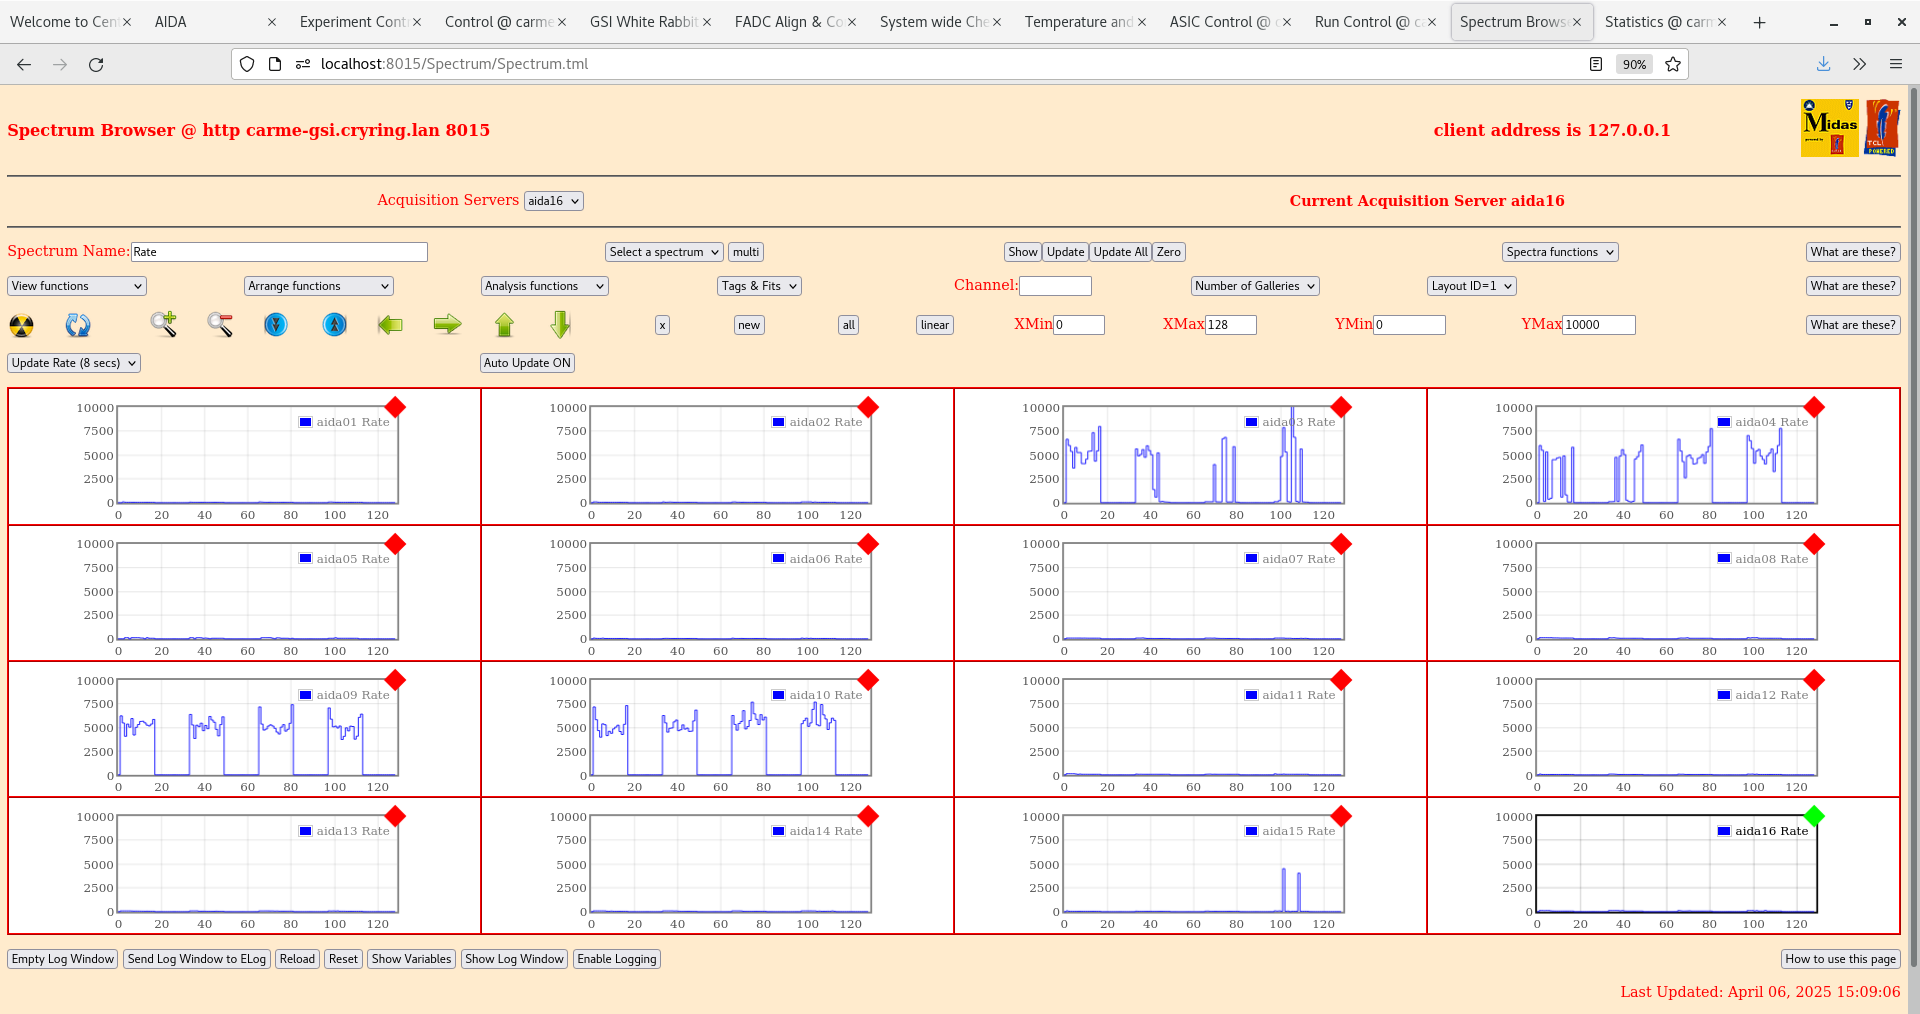Click the green right arrow icon
1920x1014 pixels.
point(447,324)
